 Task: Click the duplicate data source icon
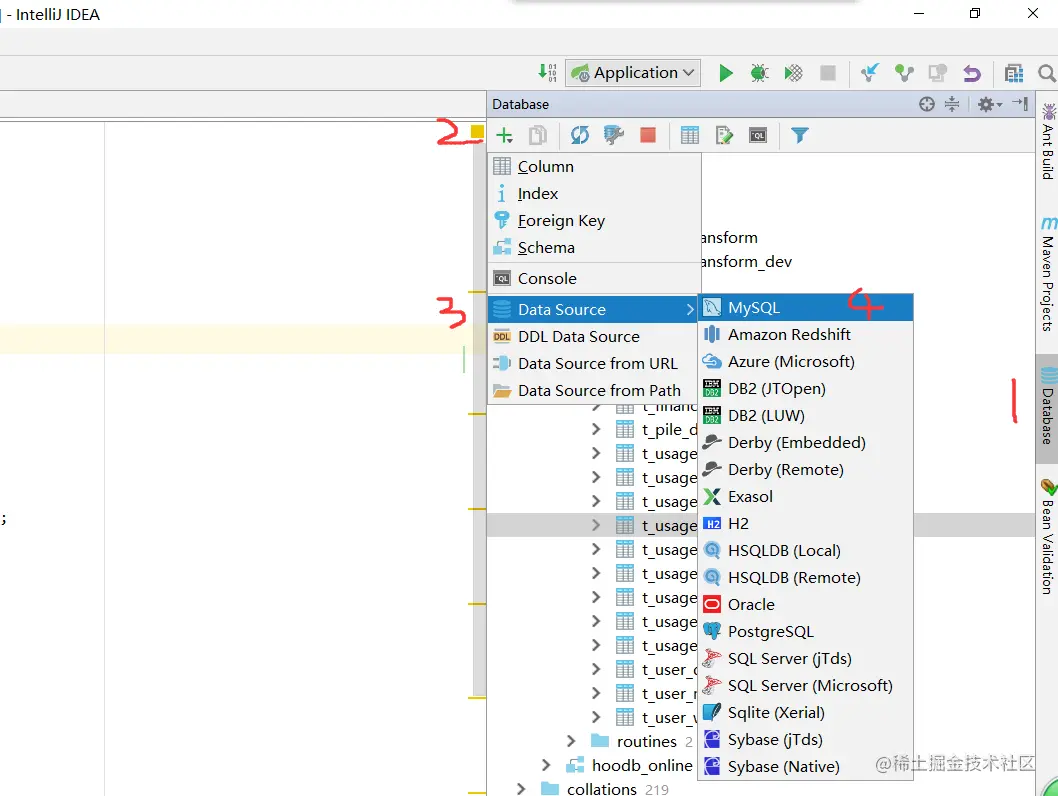click(538, 136)
